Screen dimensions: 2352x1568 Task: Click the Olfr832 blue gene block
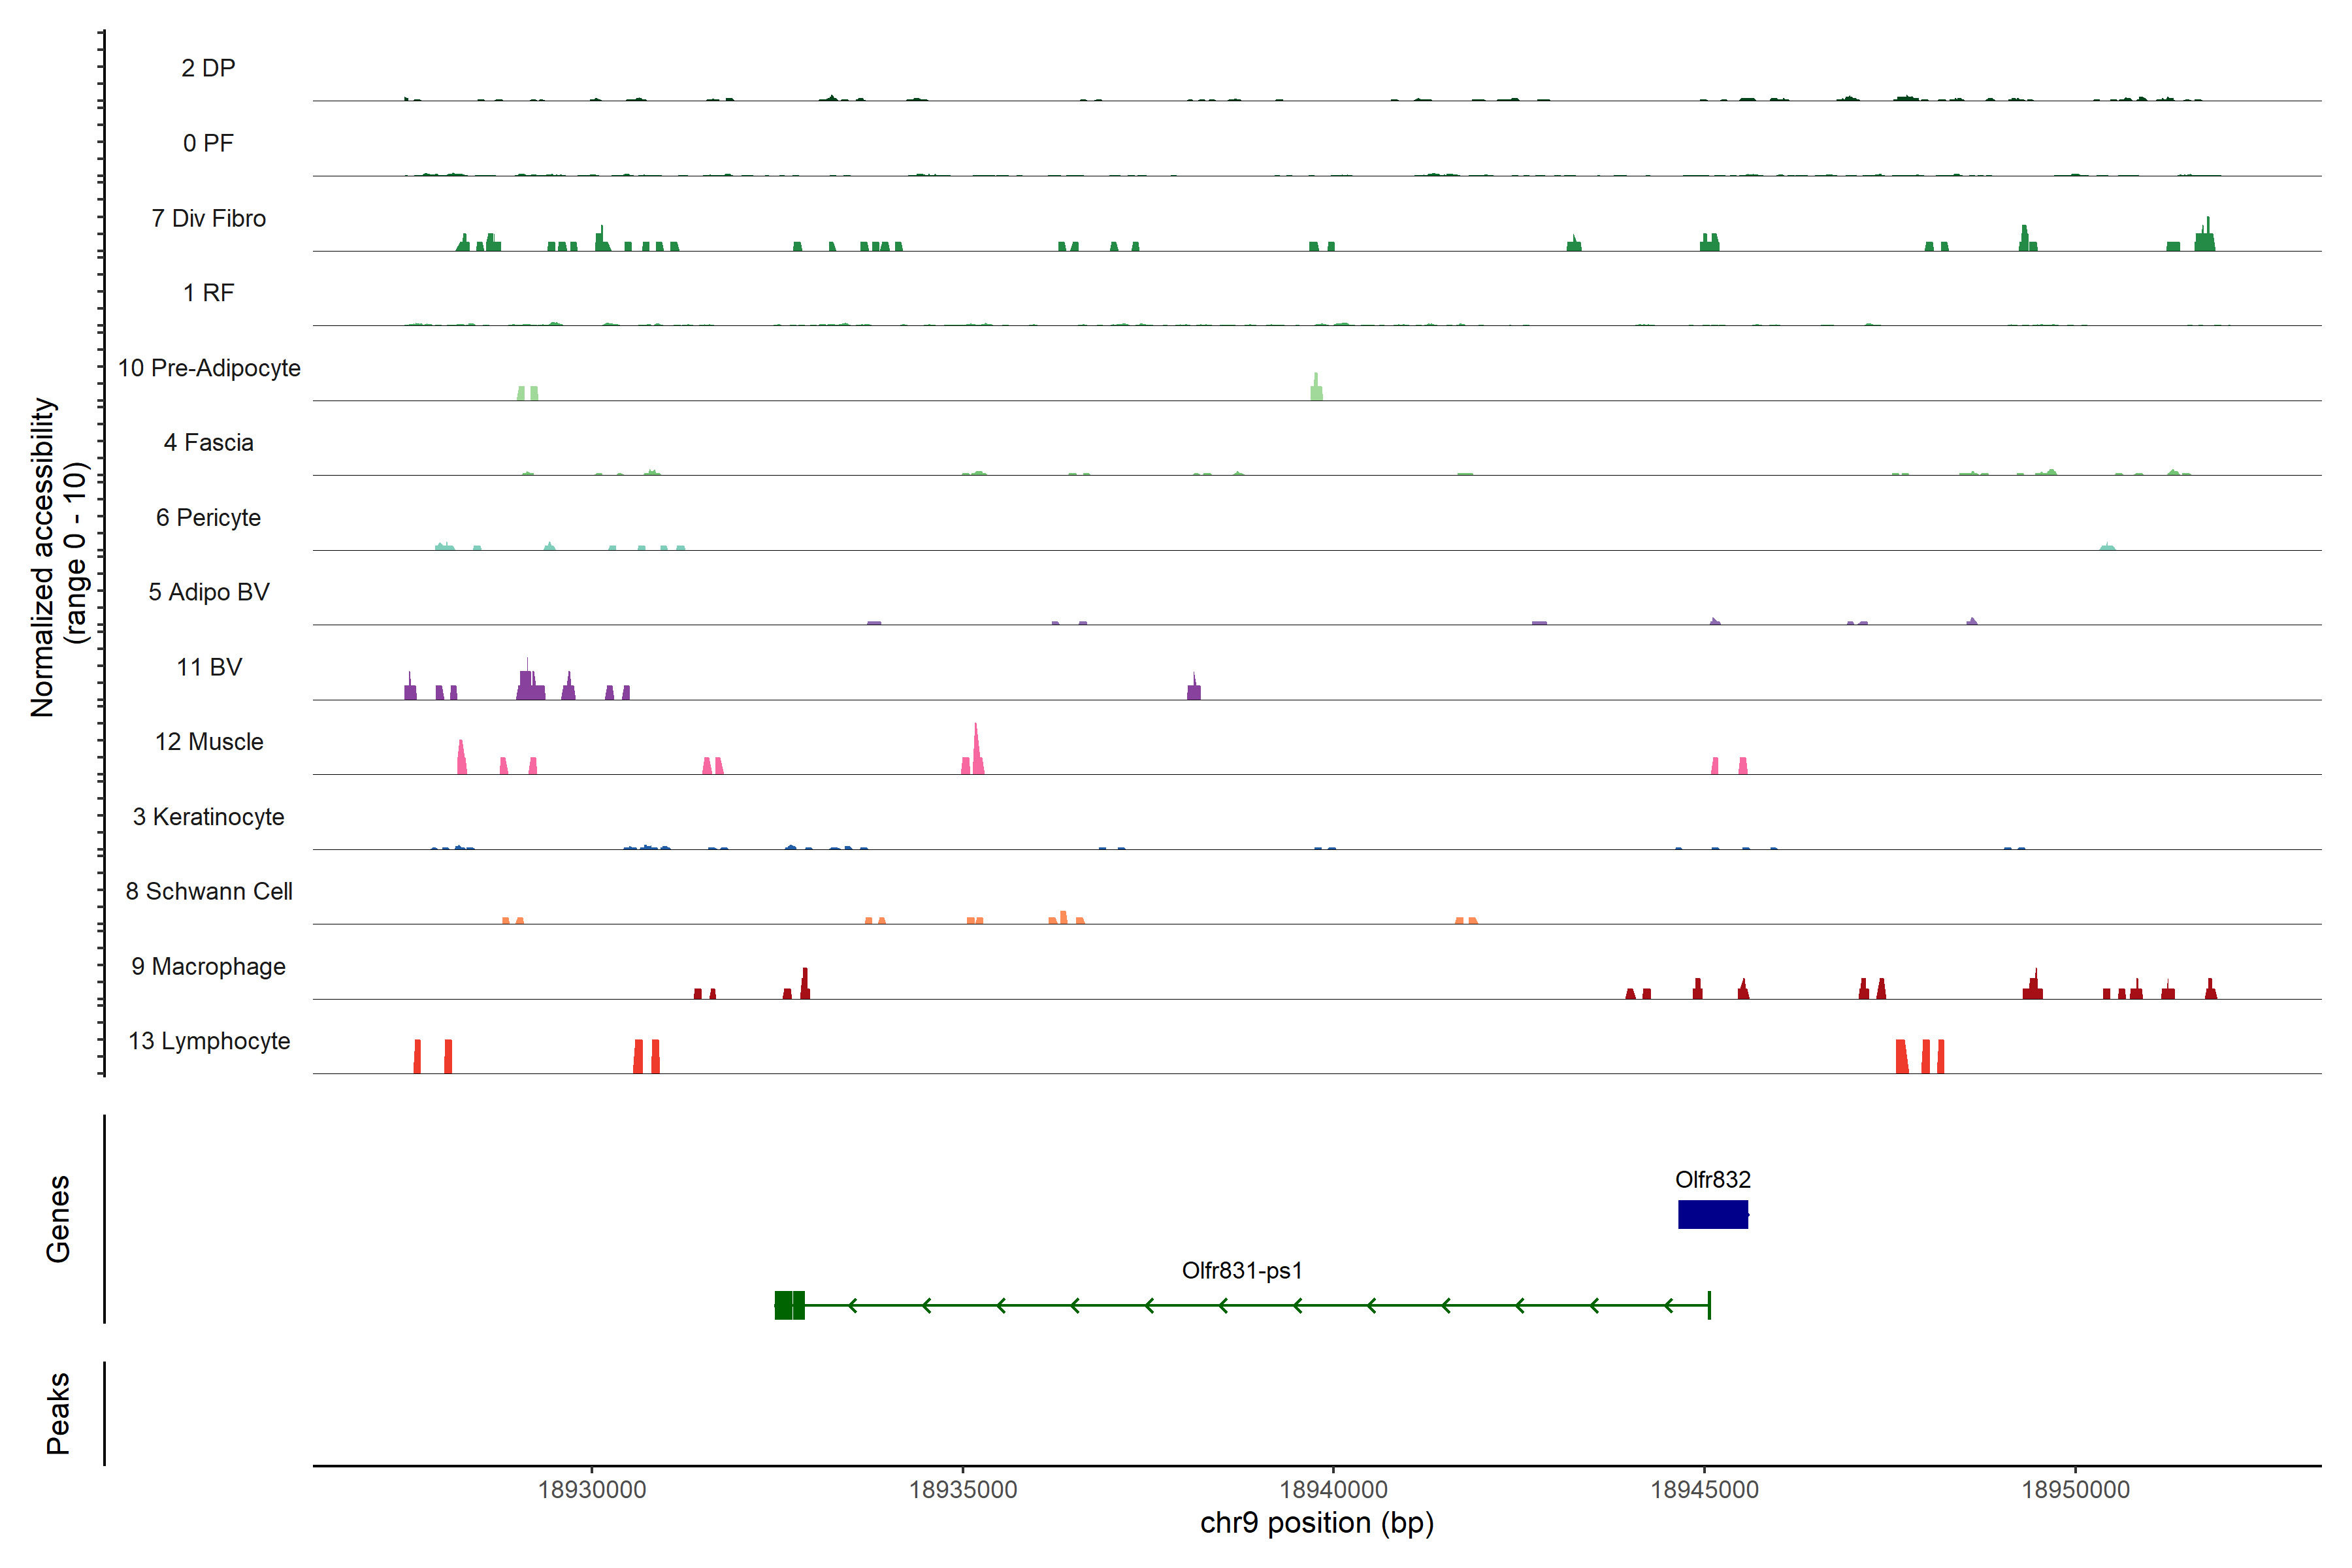1712,1214
